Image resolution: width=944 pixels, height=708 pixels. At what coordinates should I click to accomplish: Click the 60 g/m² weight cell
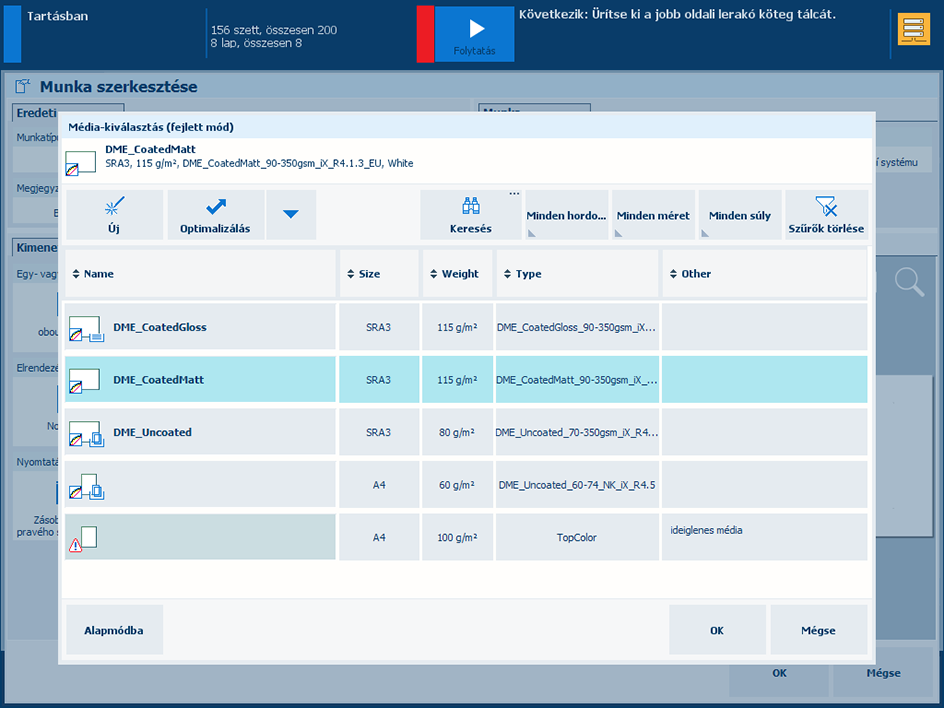tap(458, 485)
